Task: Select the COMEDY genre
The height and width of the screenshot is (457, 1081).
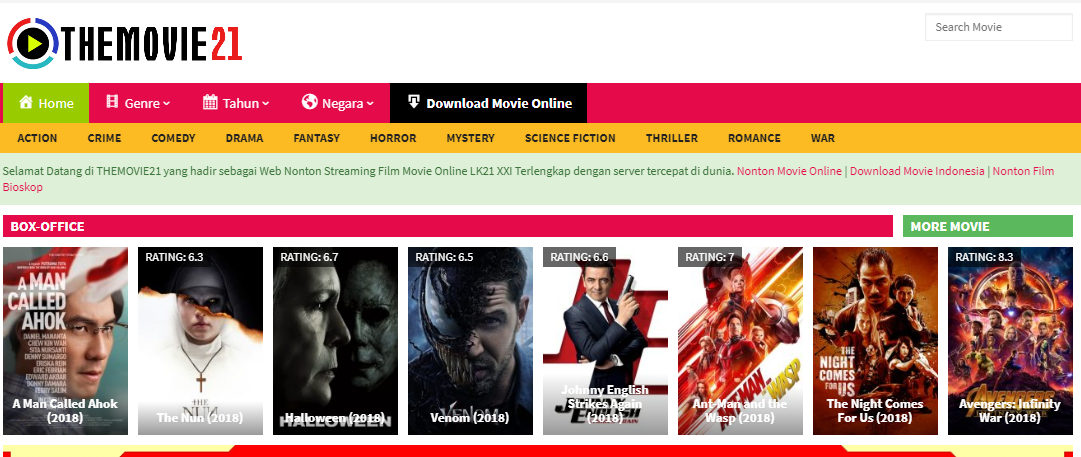Action: pos(173,138)
